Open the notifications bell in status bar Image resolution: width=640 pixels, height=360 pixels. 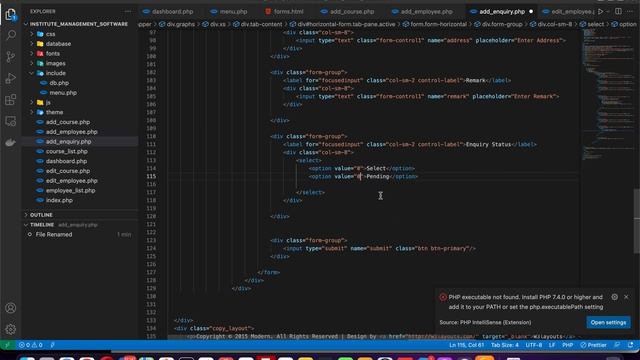(x=631, y=345)
